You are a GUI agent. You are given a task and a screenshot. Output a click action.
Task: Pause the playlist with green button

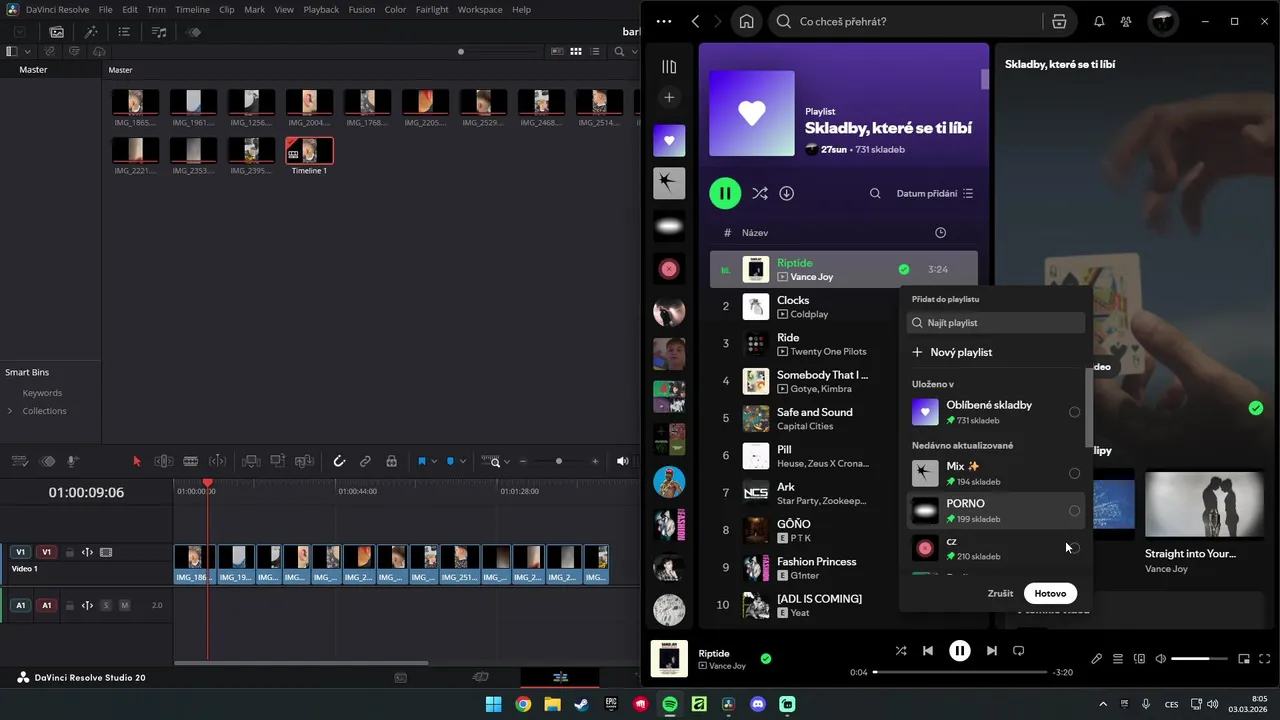[725, 194]
